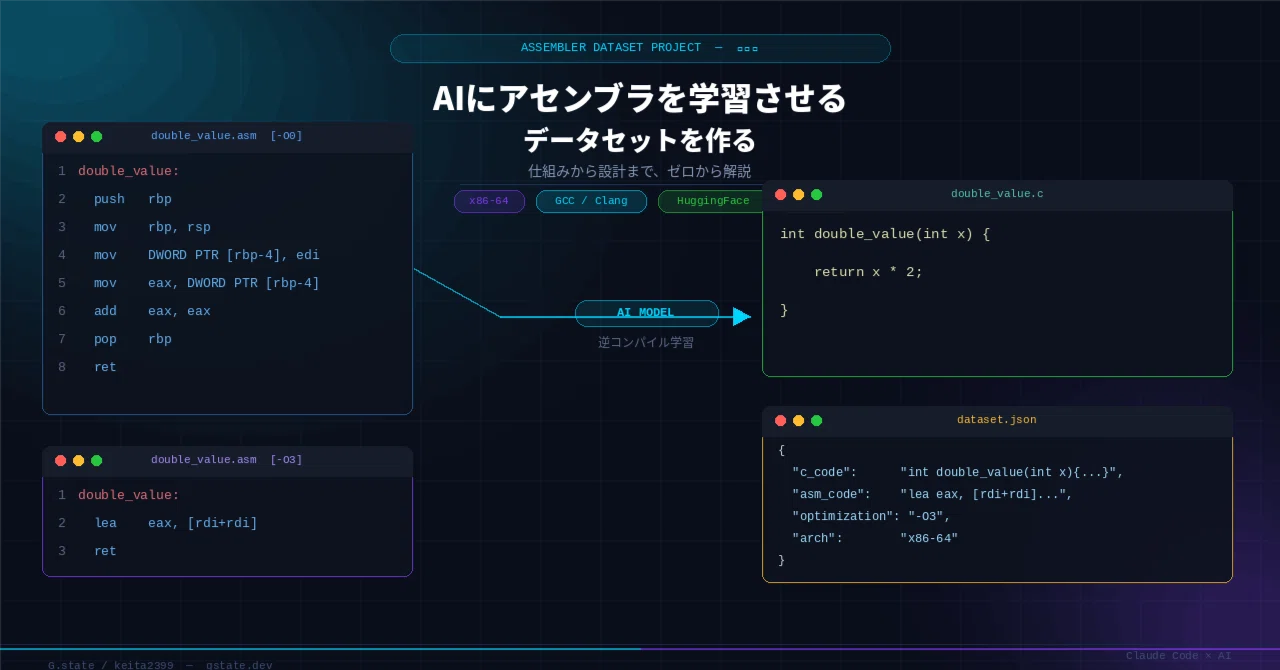
Task: Click the "optimization": "-O3" entry
Action: pyautogui.click(x=871, y=516)
